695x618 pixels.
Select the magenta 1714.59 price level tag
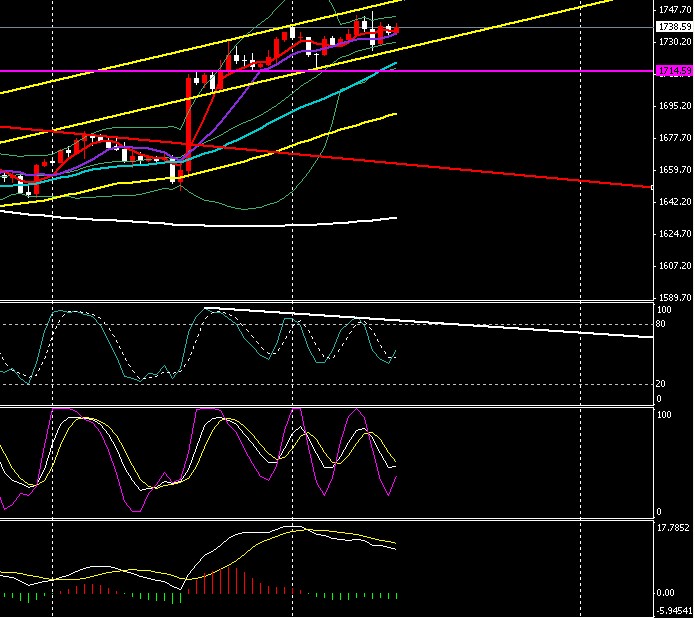tap(675, 70)
